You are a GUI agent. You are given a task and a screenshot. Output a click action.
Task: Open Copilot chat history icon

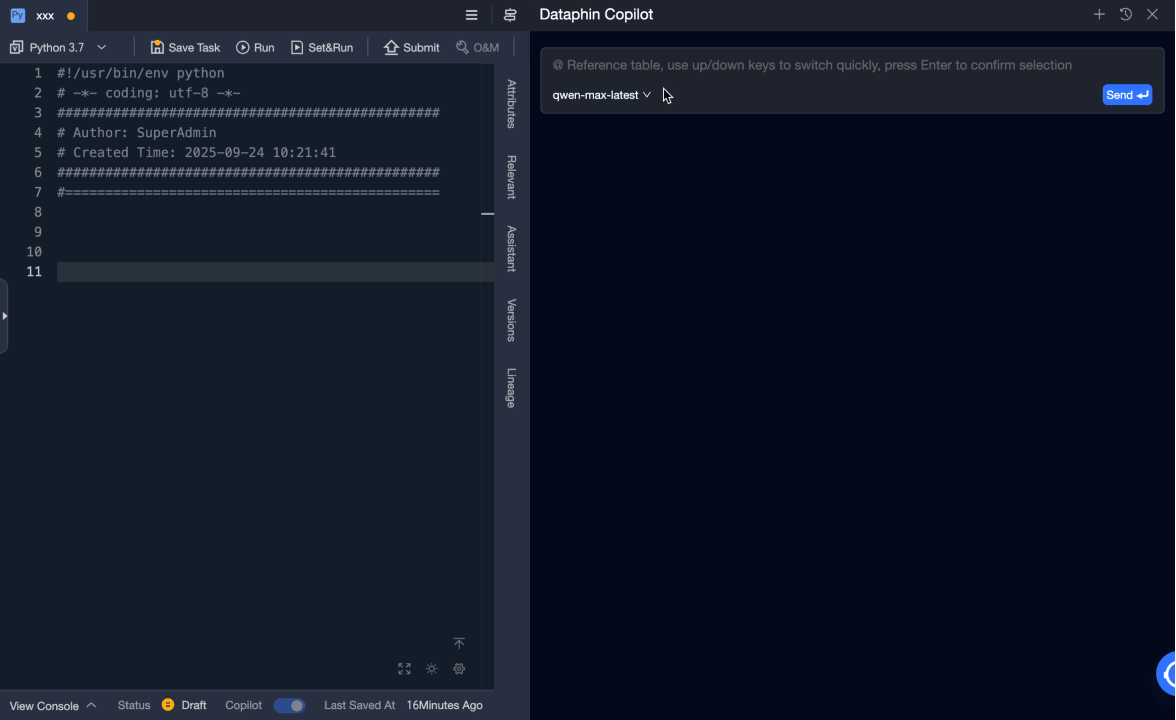(x=1126, y=14)
